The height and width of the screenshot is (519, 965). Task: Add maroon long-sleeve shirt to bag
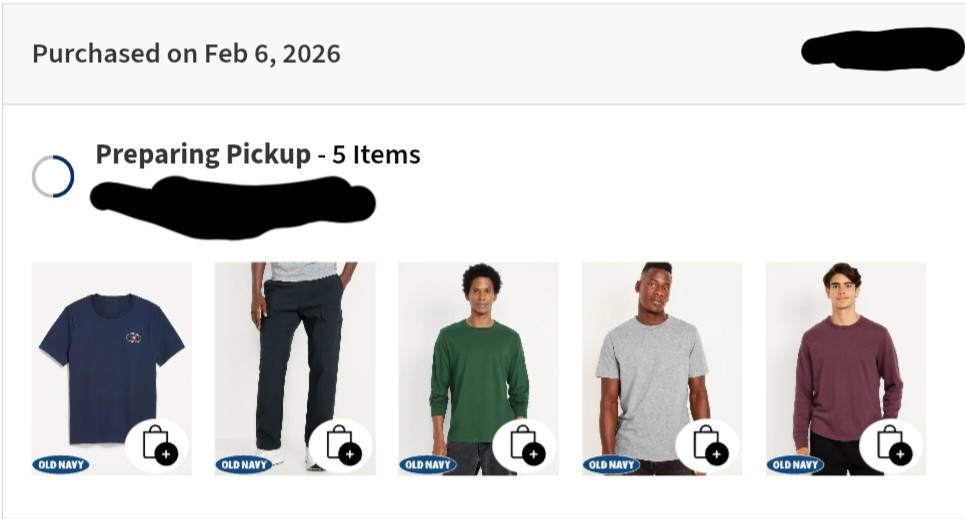(892, 445)
